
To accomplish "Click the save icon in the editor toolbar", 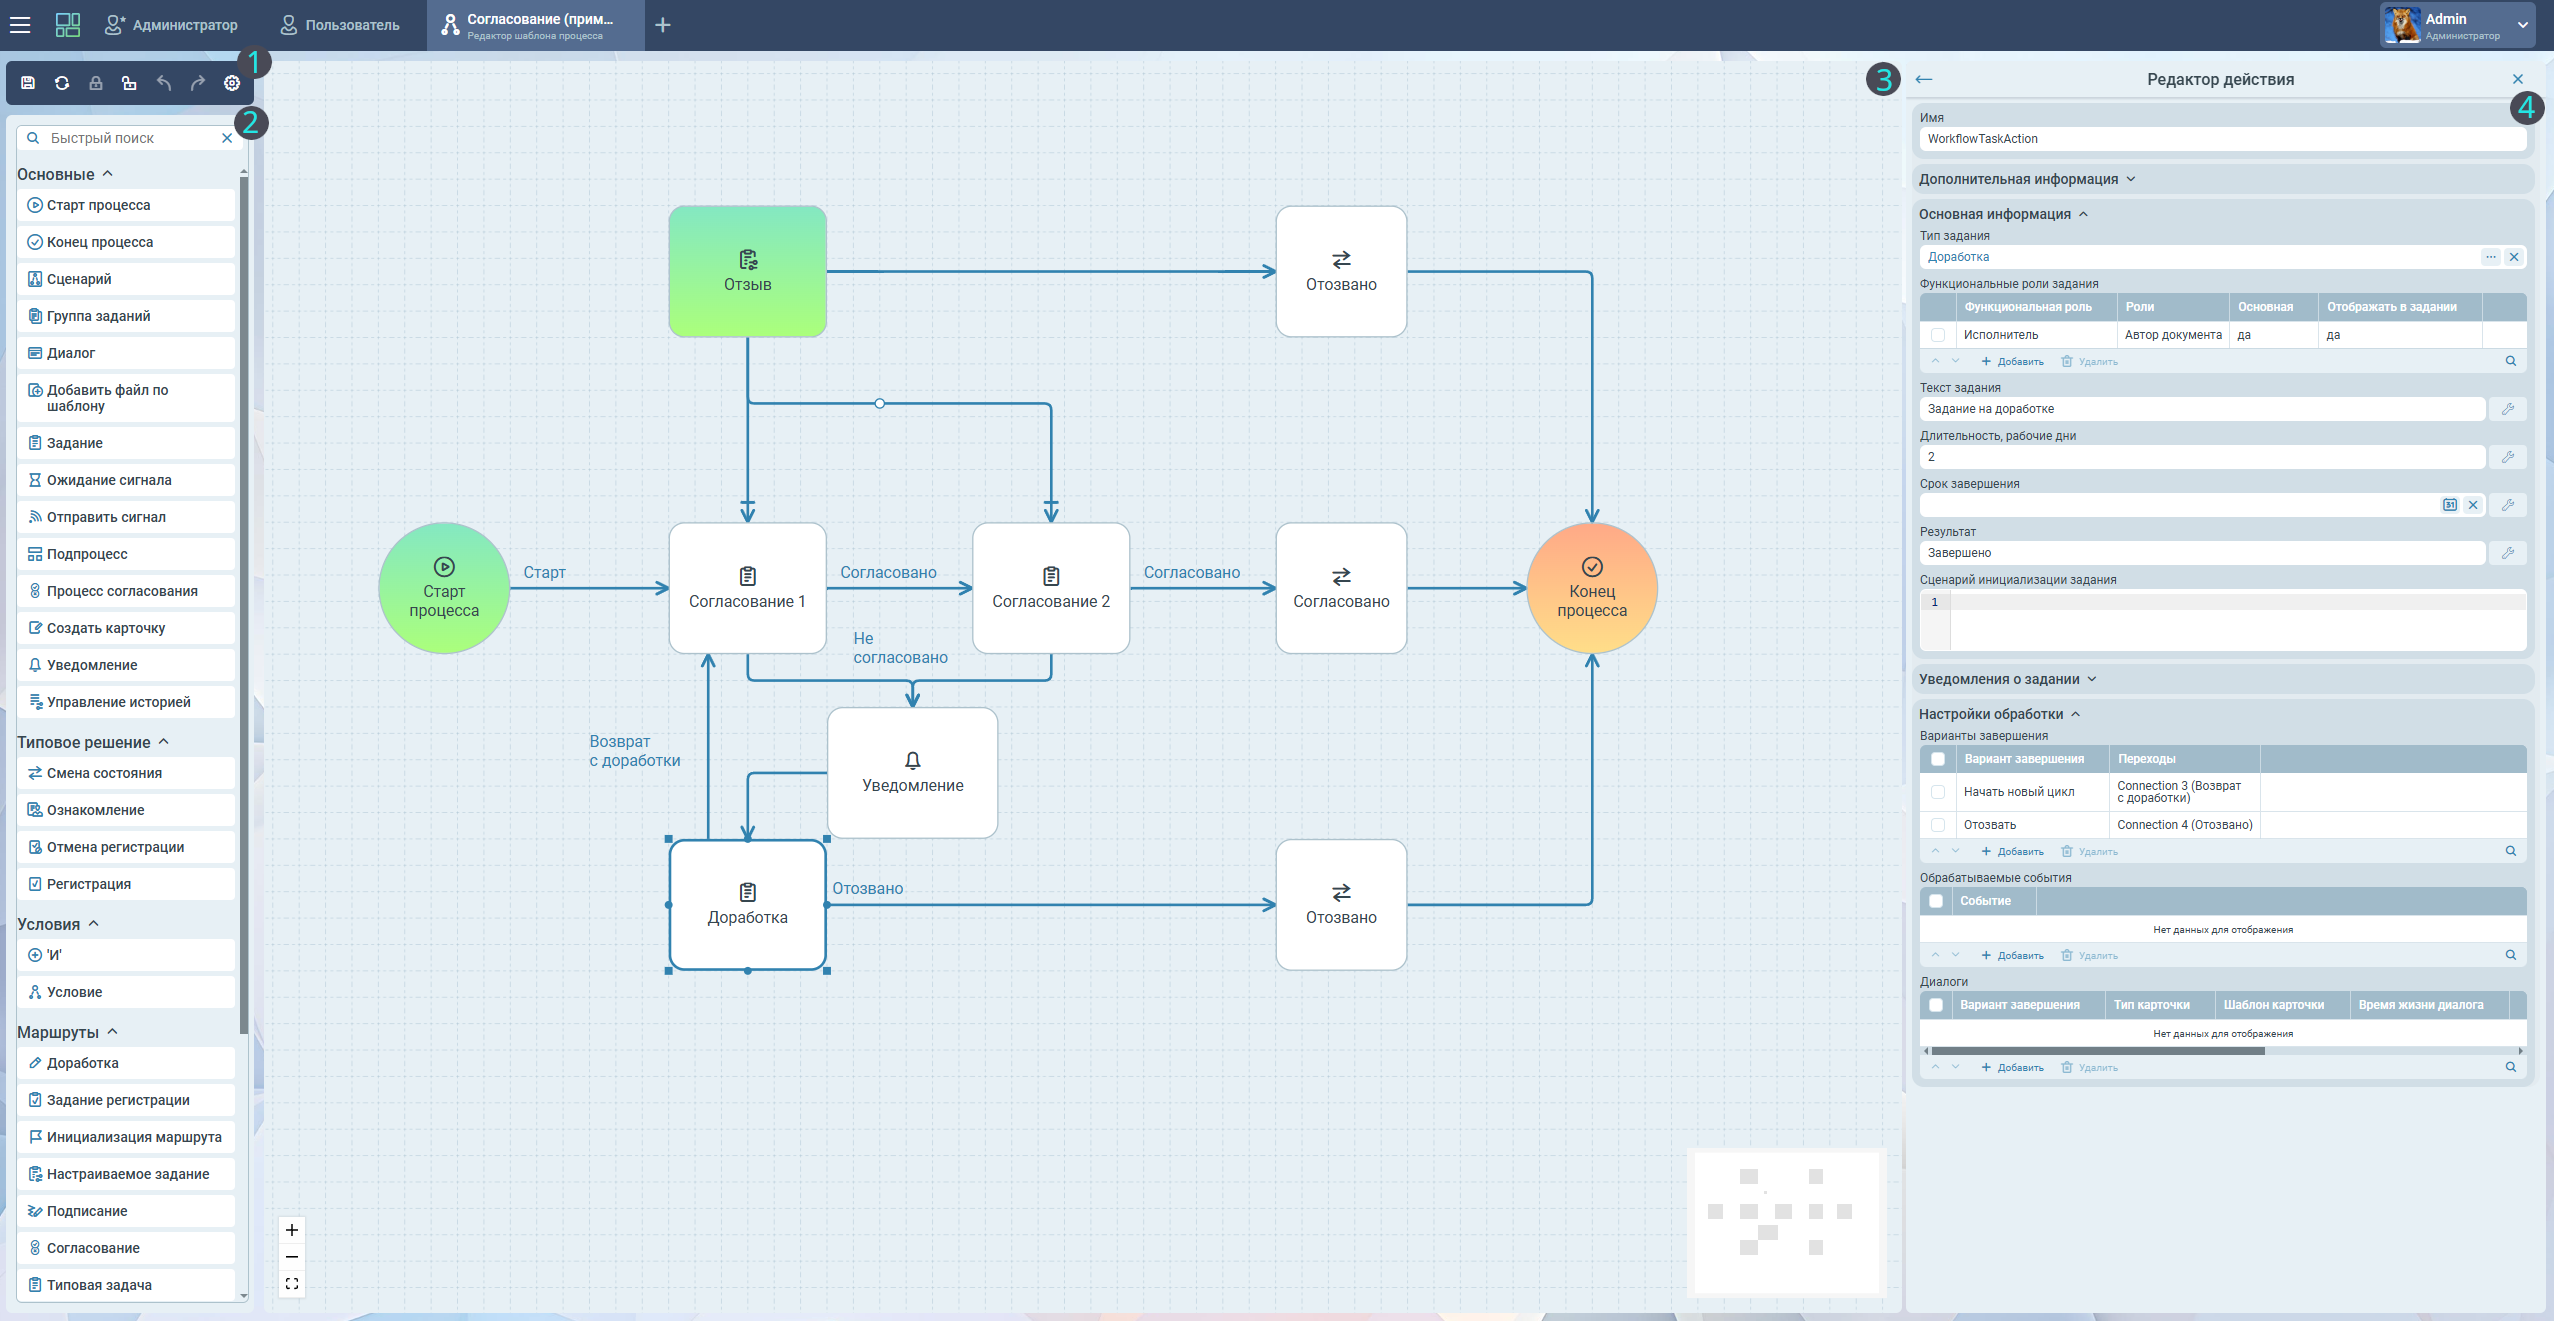I will tap(28, 83).
